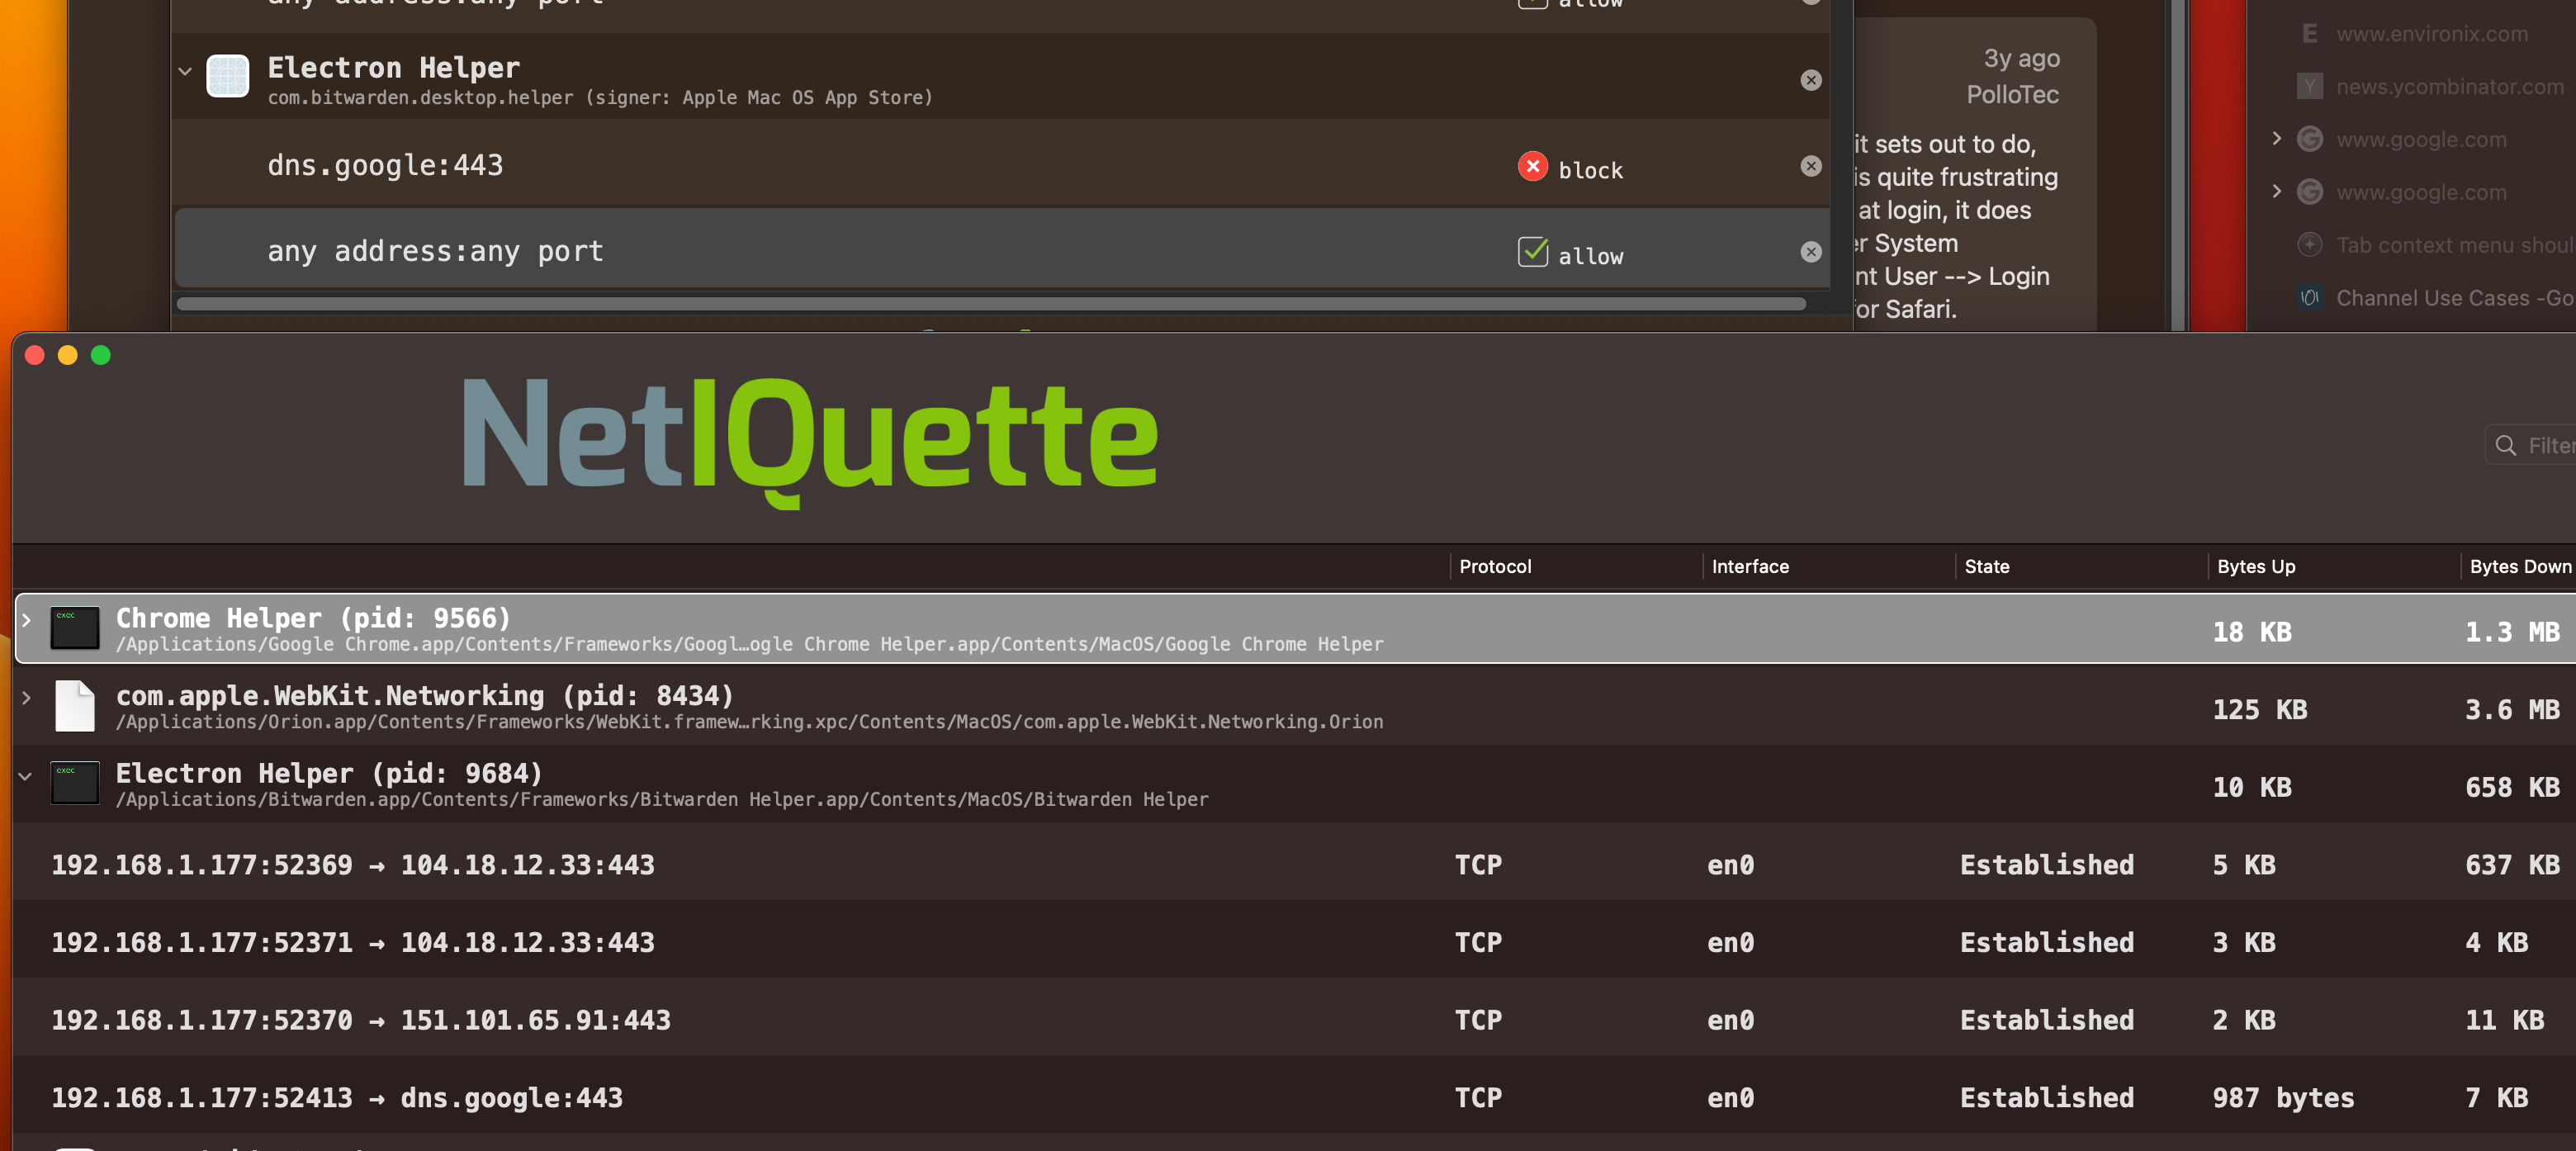Viewport: 2576px width, 1151px height.
Task: Click inside the Filter input field
Action: 2550,446
